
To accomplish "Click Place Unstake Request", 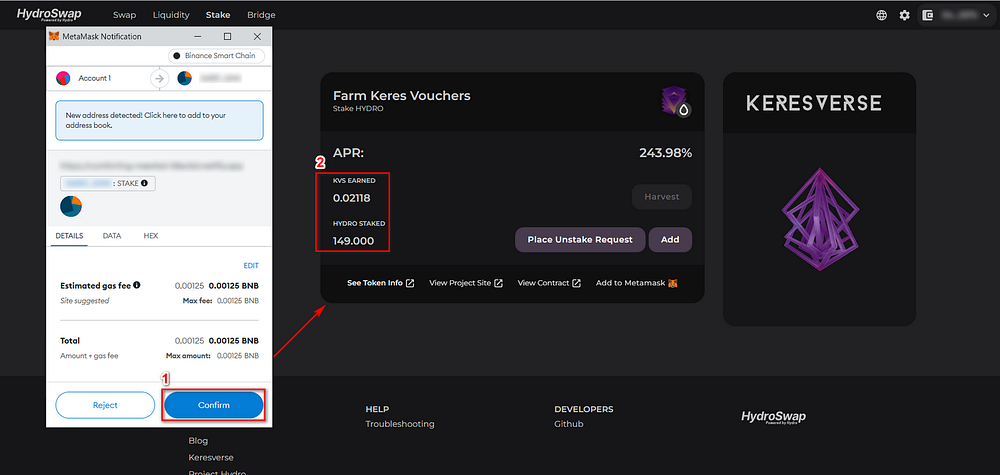I will tap(580, 240).
